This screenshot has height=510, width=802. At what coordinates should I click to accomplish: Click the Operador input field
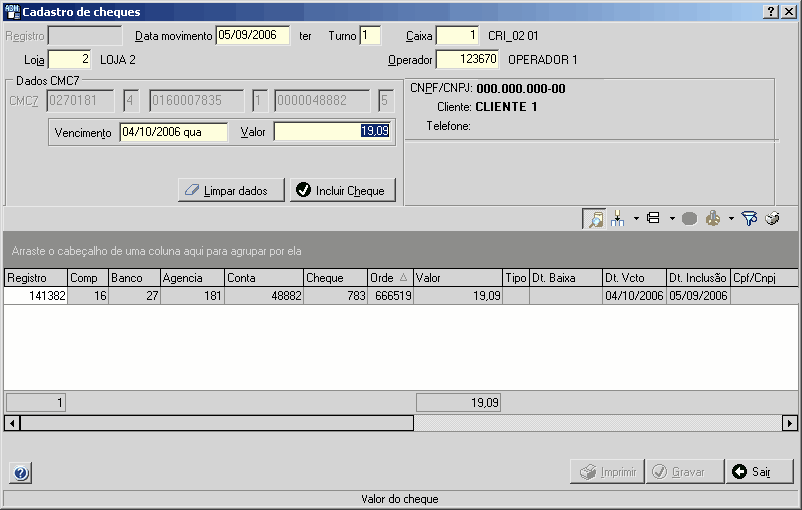467,59
